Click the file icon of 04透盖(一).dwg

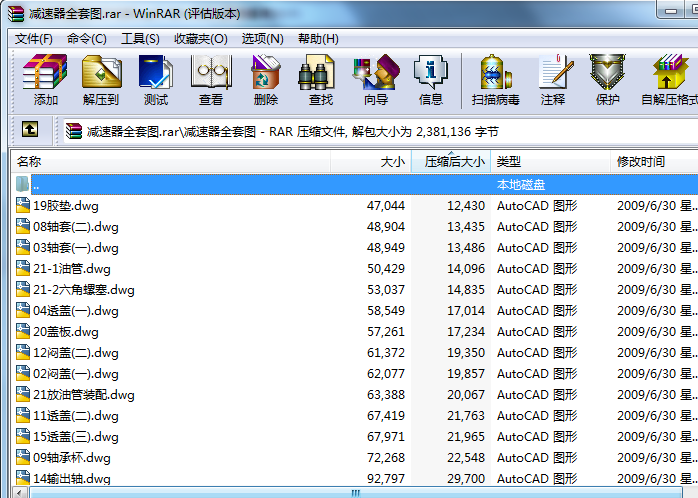pyautogui.click(x=23, y=310)
